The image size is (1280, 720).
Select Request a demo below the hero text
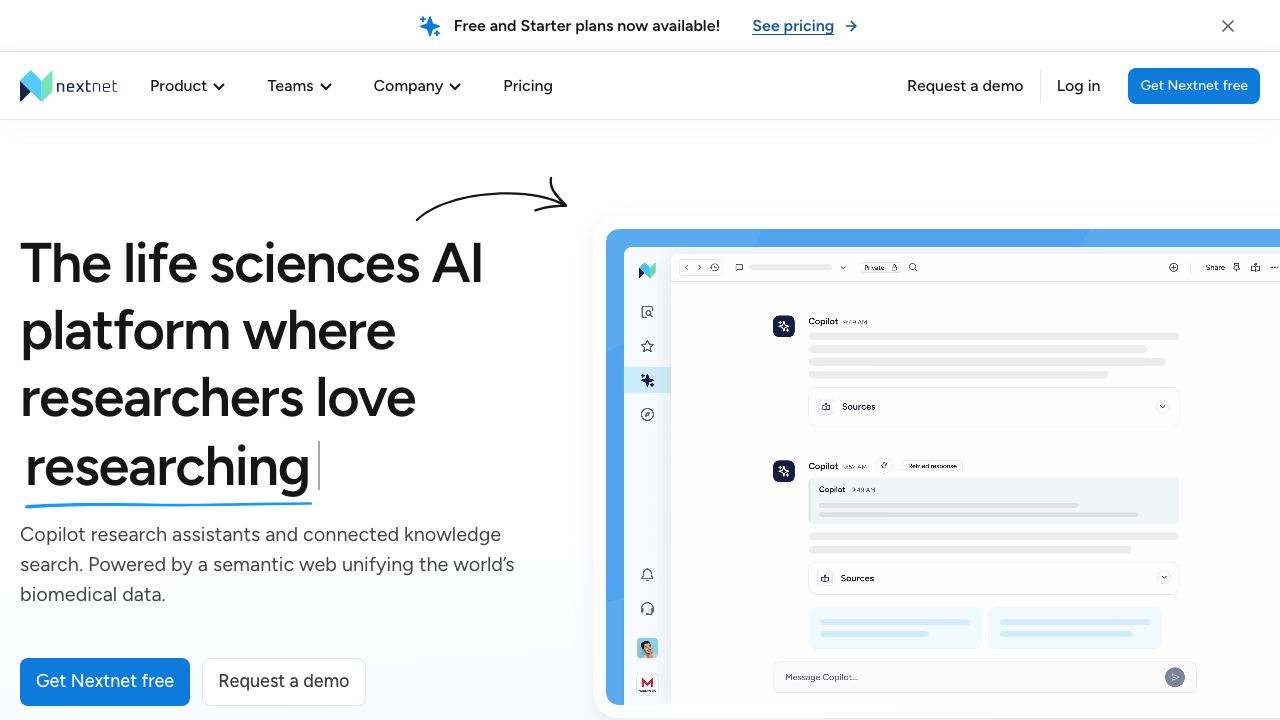coord(284,681)
